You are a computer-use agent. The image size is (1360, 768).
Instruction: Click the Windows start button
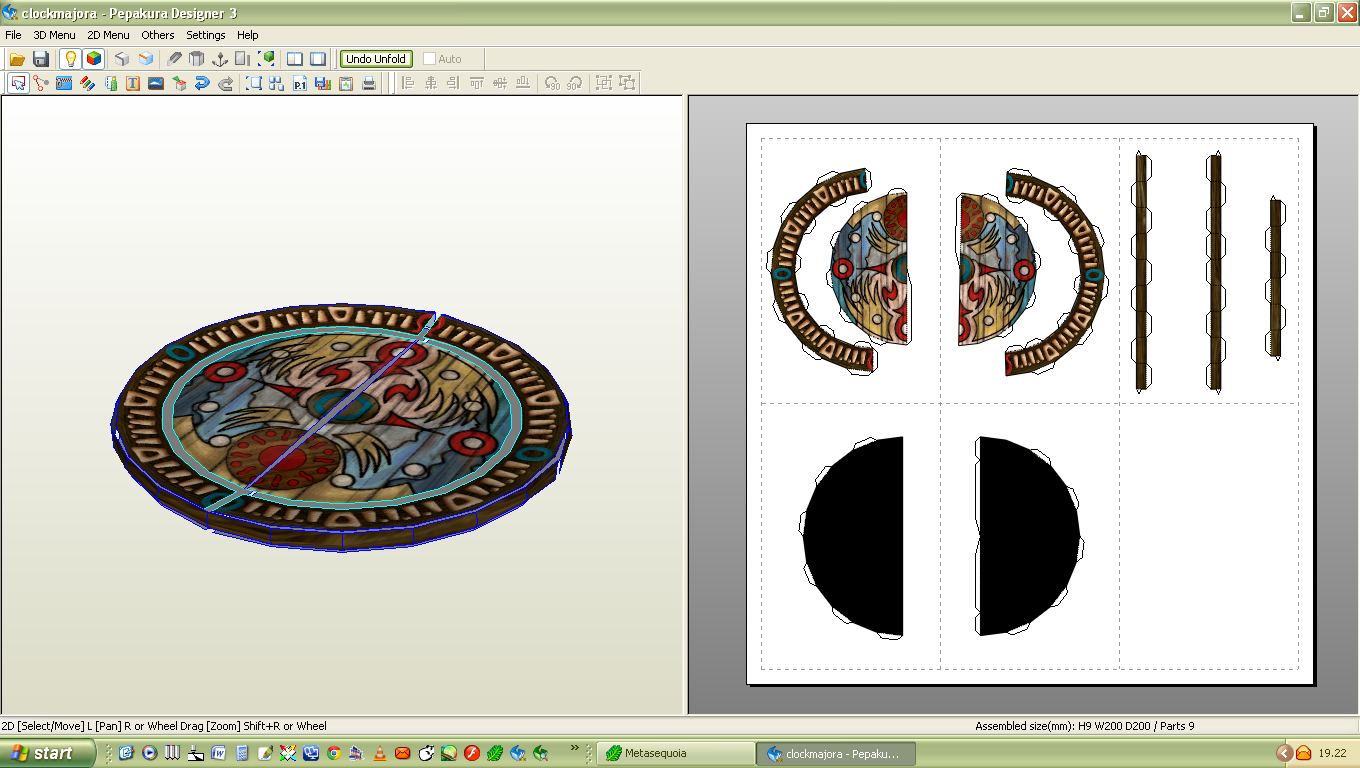48,753
